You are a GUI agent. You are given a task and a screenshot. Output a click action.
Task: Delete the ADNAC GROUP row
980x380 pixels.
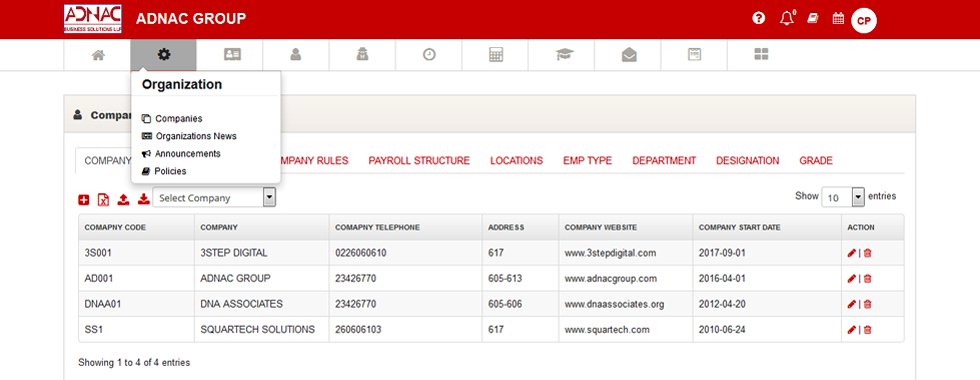pyautogui.click(x=868, y=279)
